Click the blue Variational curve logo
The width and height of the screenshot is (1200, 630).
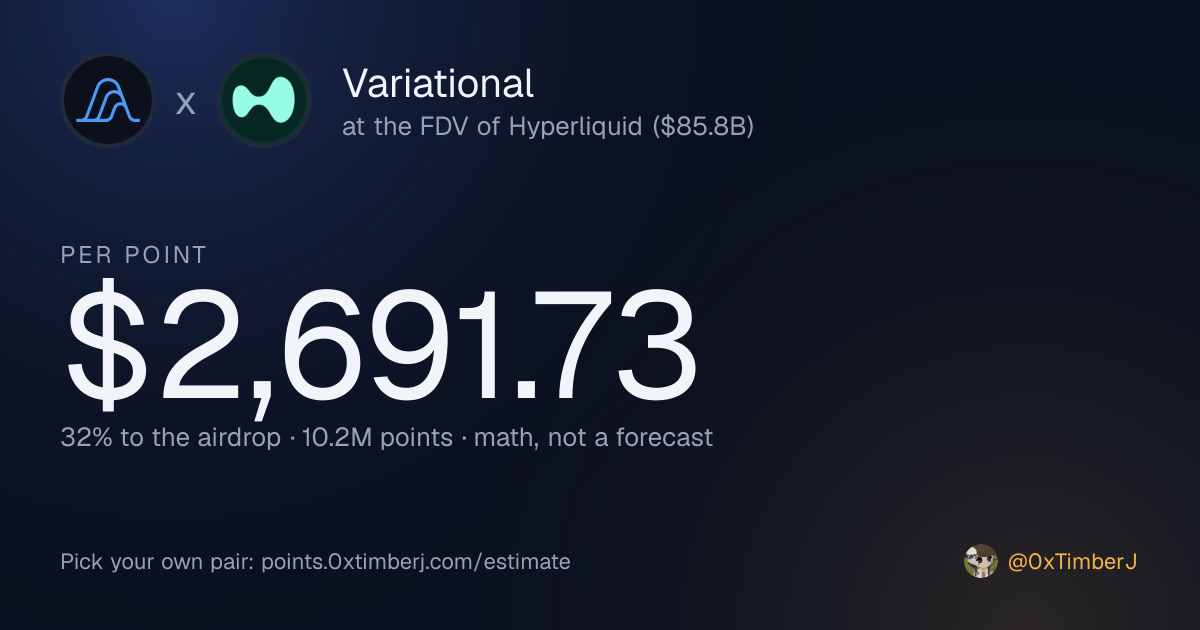point(108,101)
